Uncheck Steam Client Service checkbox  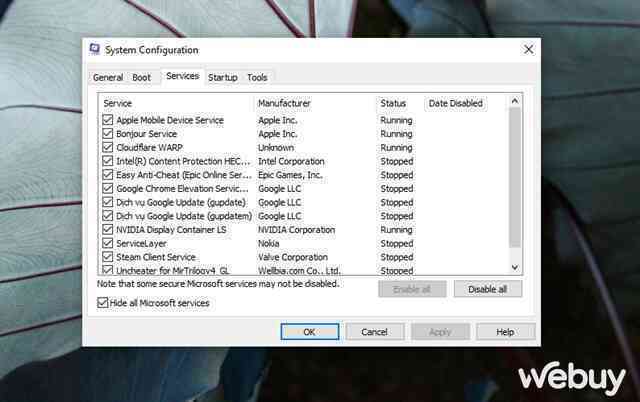tap(107, 257)
